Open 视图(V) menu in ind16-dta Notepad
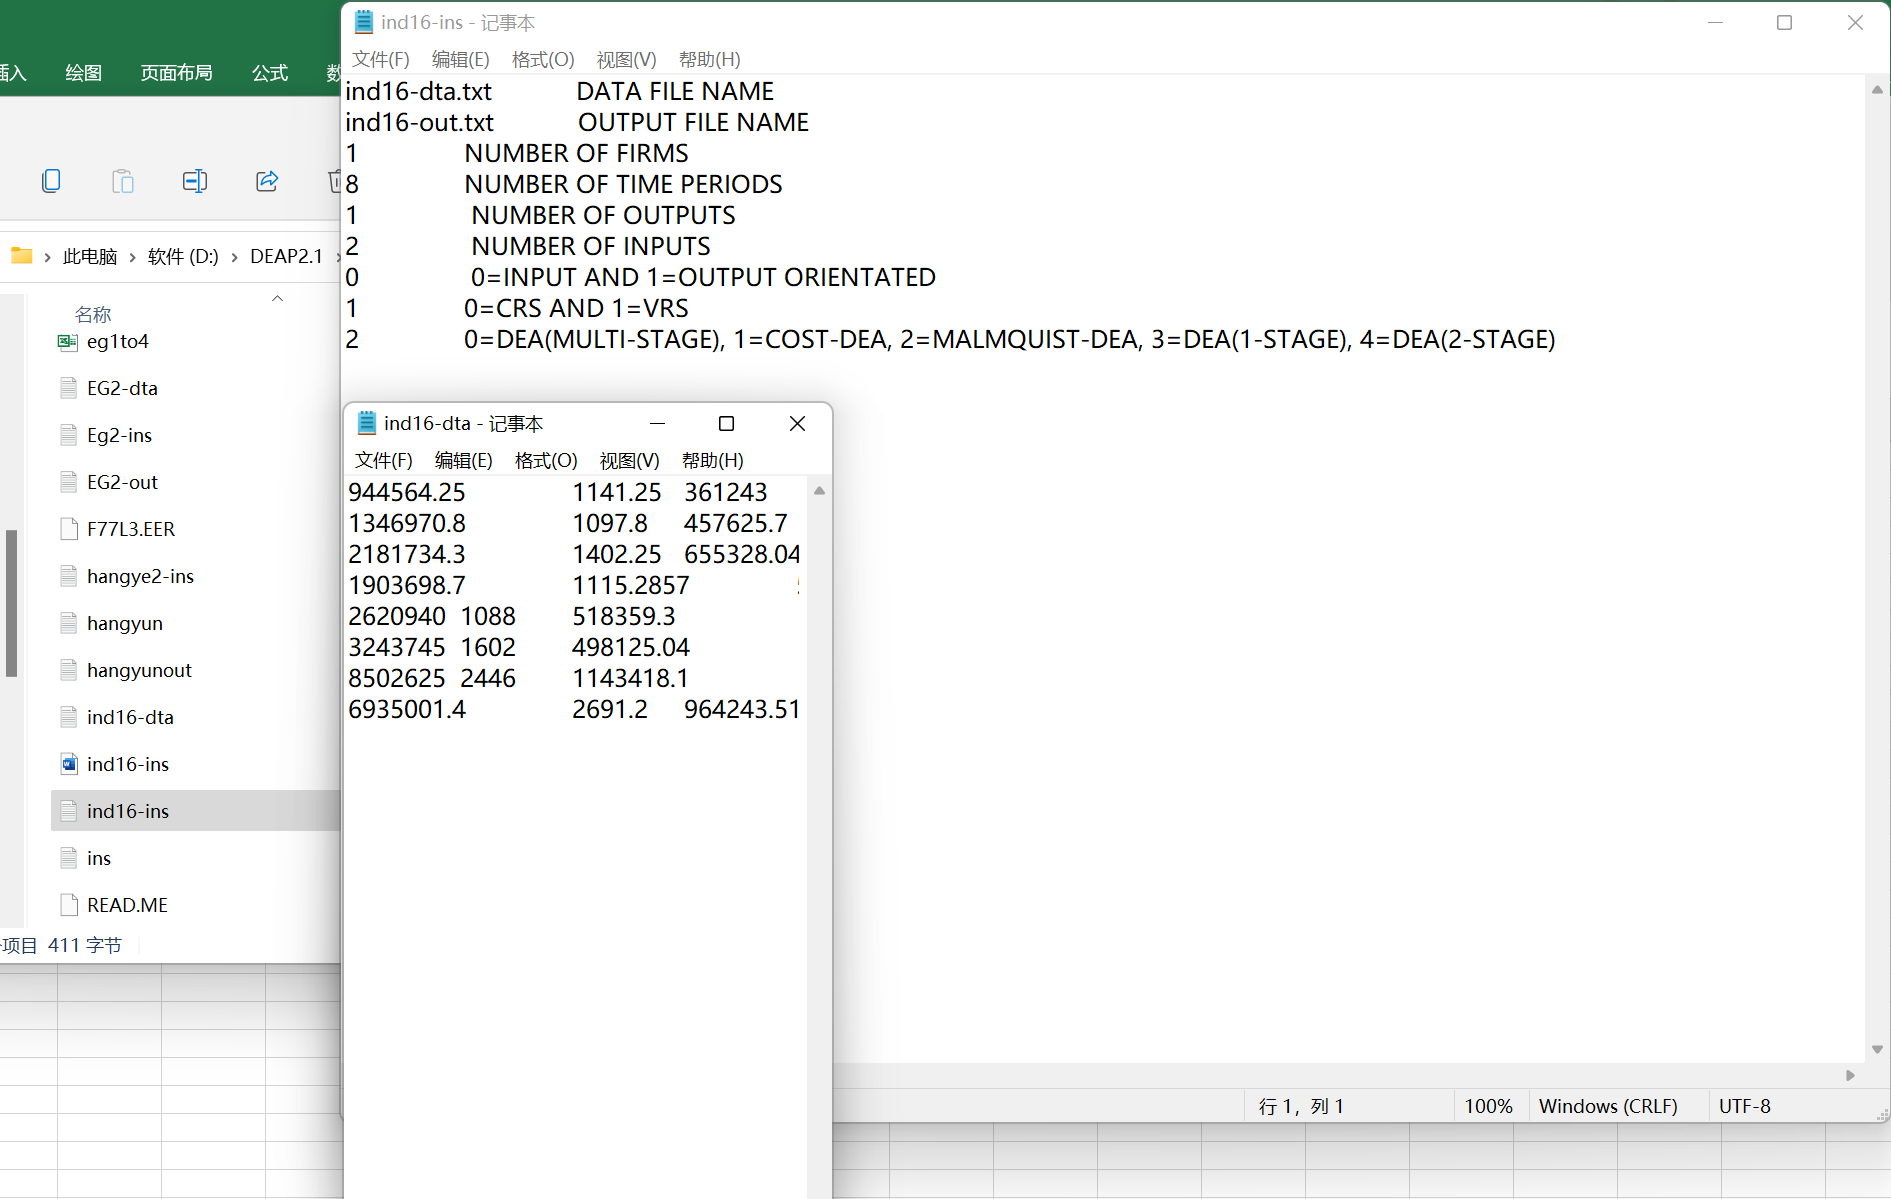1891x1199 pixels. (x=630, y=460)
